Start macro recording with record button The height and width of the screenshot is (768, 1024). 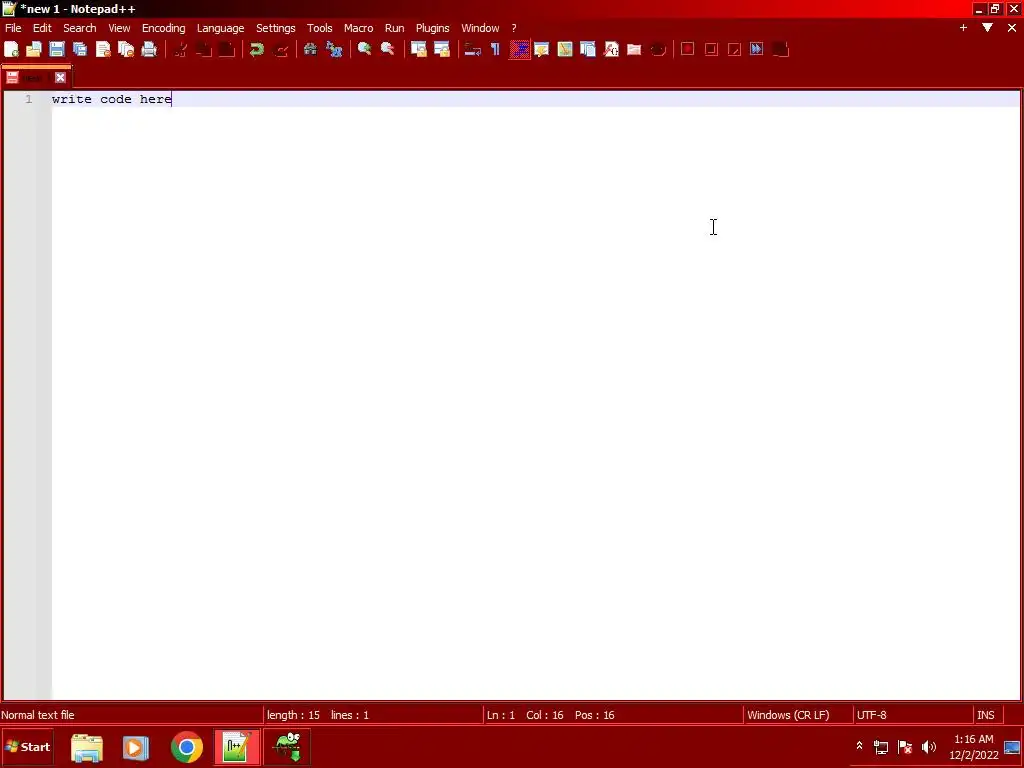[688, 49]
